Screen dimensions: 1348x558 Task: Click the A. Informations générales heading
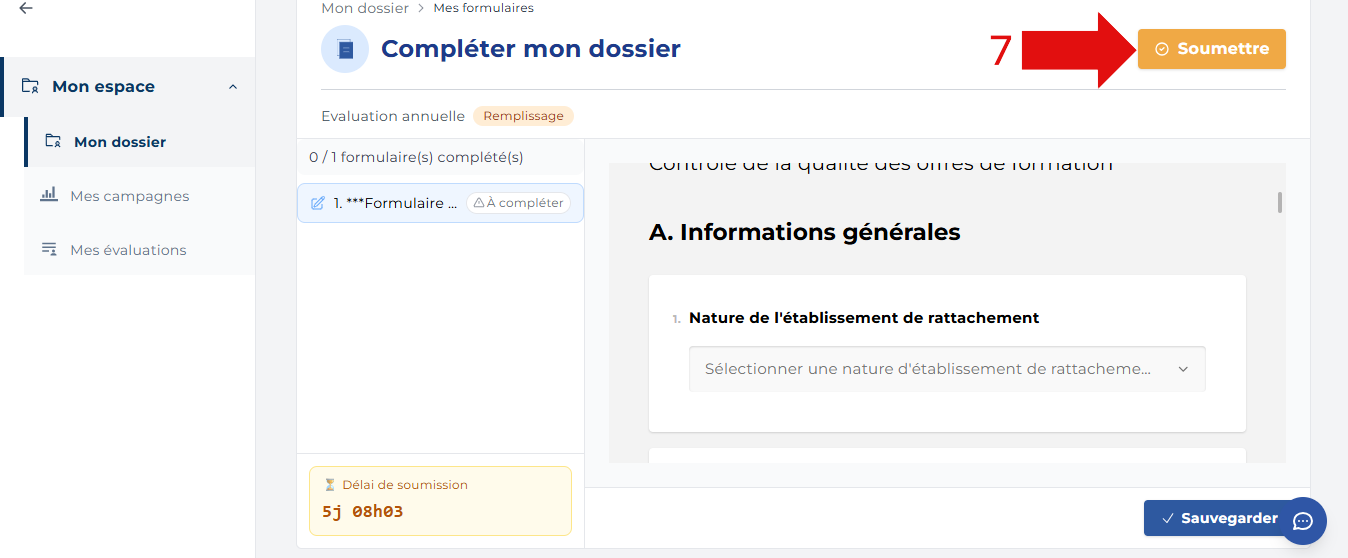pos(805,232)
